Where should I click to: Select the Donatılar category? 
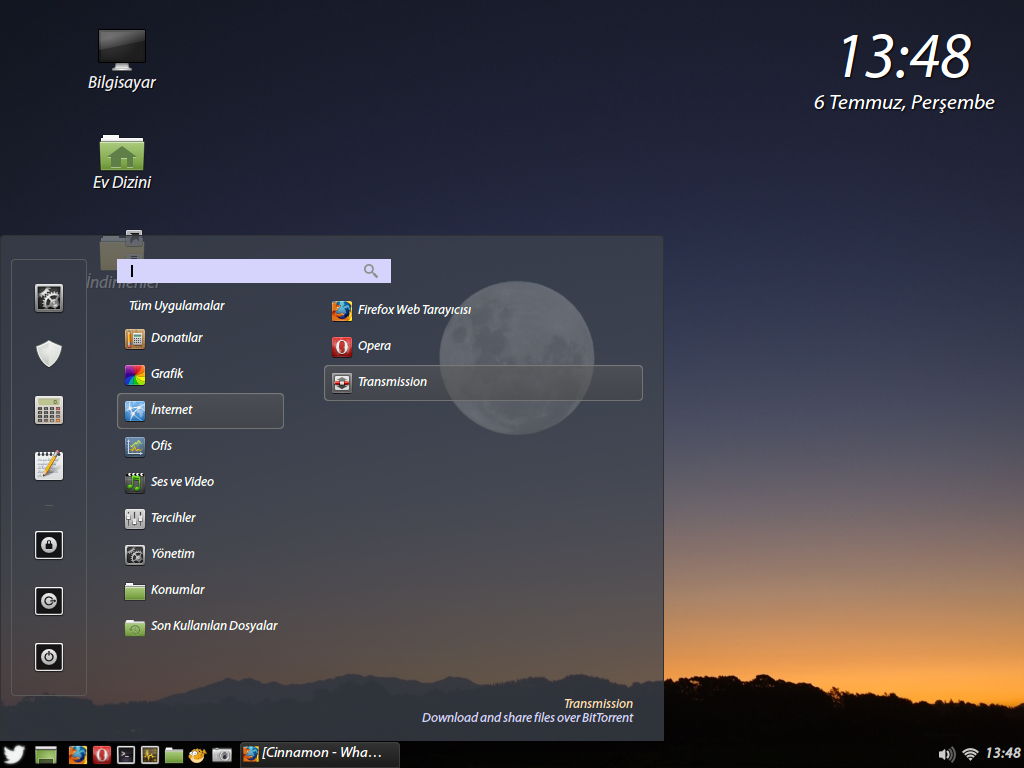[200, 338]
